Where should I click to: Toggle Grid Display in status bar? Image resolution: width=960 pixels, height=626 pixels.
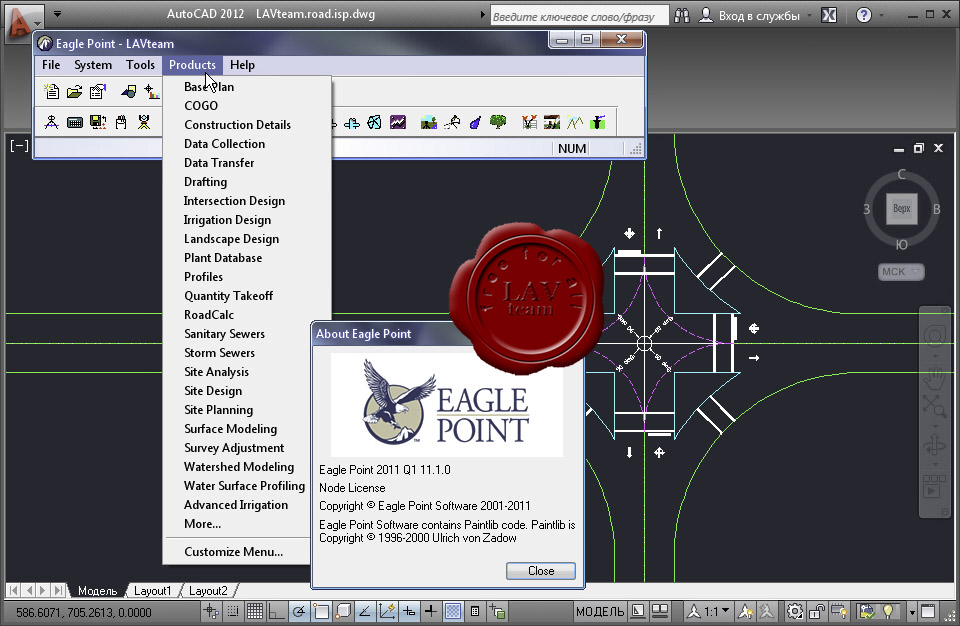coord(255,611)
